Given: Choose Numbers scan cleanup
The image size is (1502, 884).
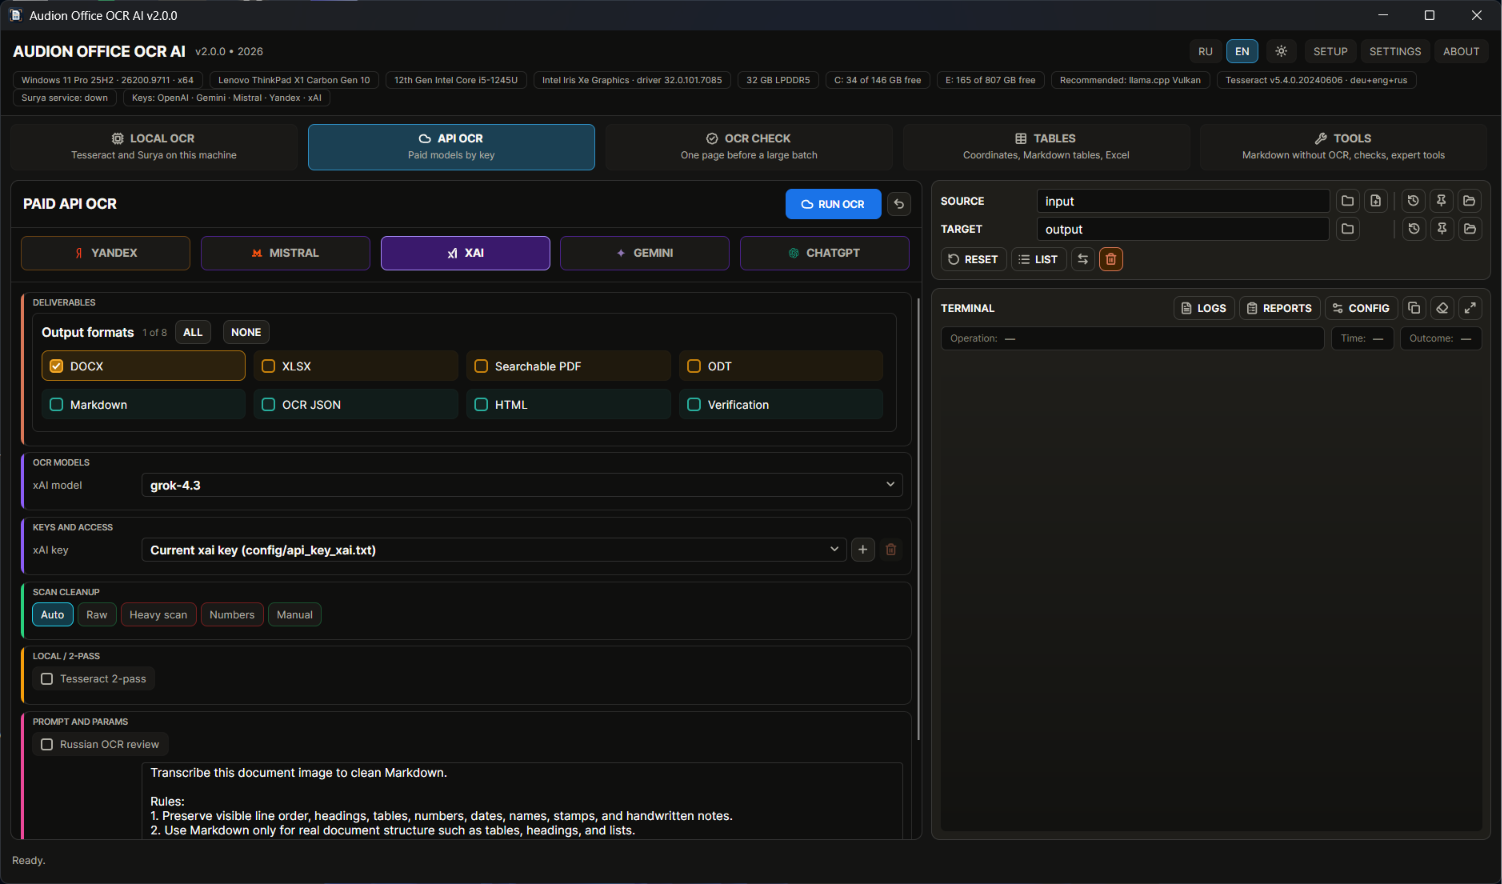Looking at the screenshot, I should [232, 615].
